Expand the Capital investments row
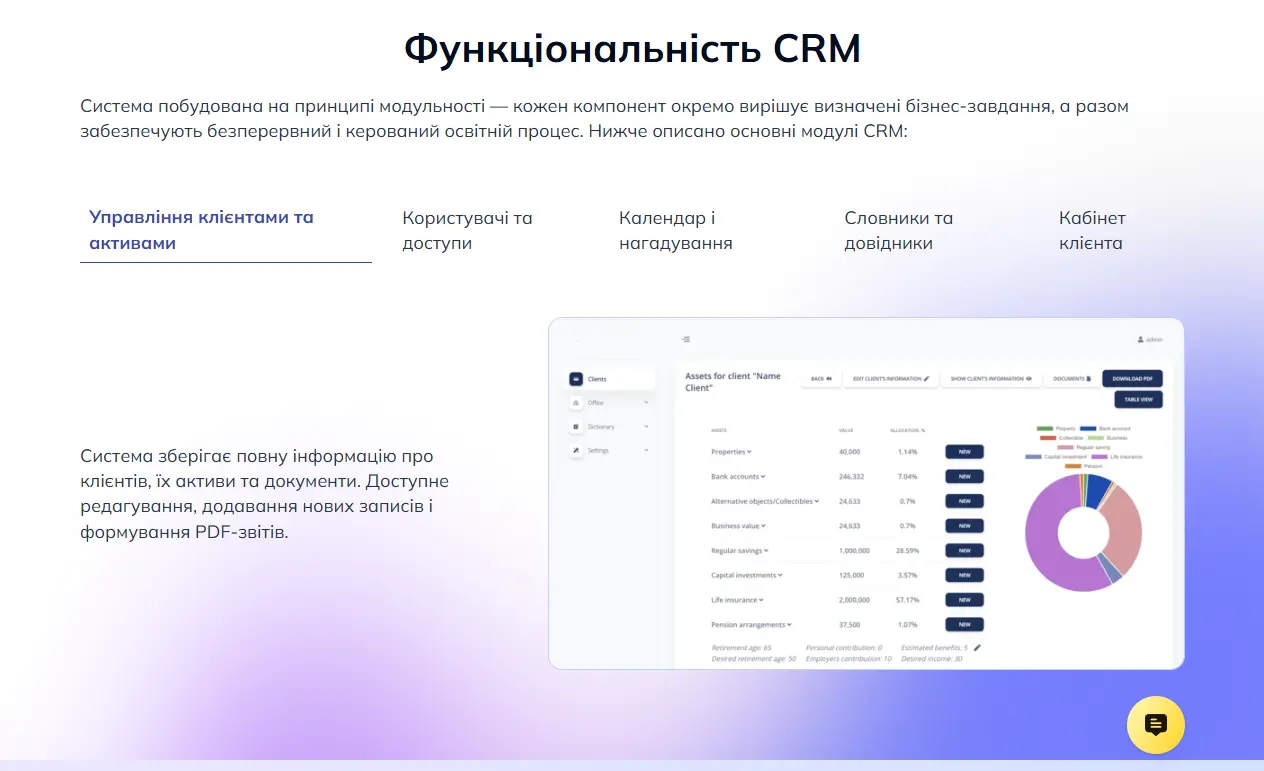 [x=780, y=575]
